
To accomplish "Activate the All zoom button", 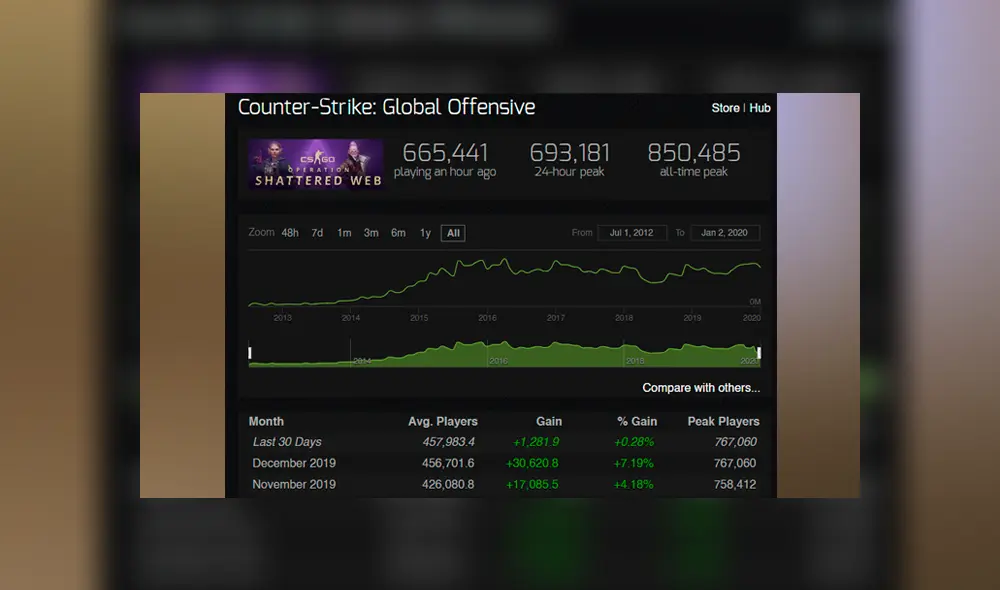I will pyautogui.click(x=452, y=232).
